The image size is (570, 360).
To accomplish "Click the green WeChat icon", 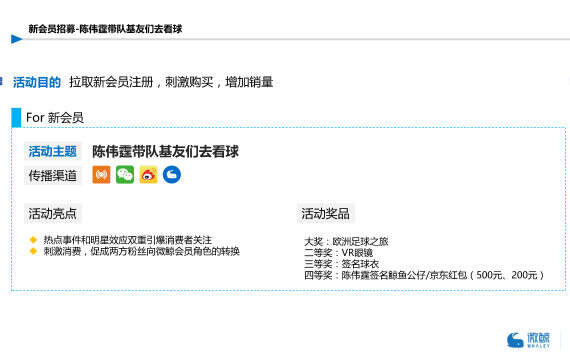I will (x=125, y=175).
